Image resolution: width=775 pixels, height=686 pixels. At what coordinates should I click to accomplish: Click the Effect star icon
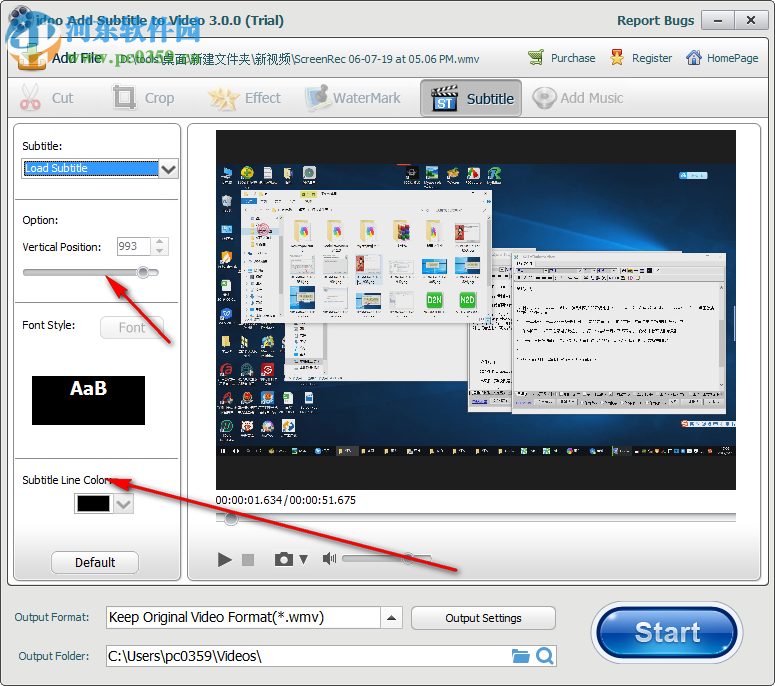click(223, 97)
